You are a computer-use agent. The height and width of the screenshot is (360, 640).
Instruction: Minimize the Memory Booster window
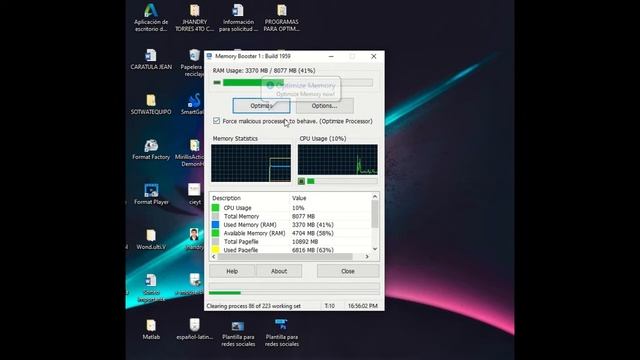tap(331, 56)
